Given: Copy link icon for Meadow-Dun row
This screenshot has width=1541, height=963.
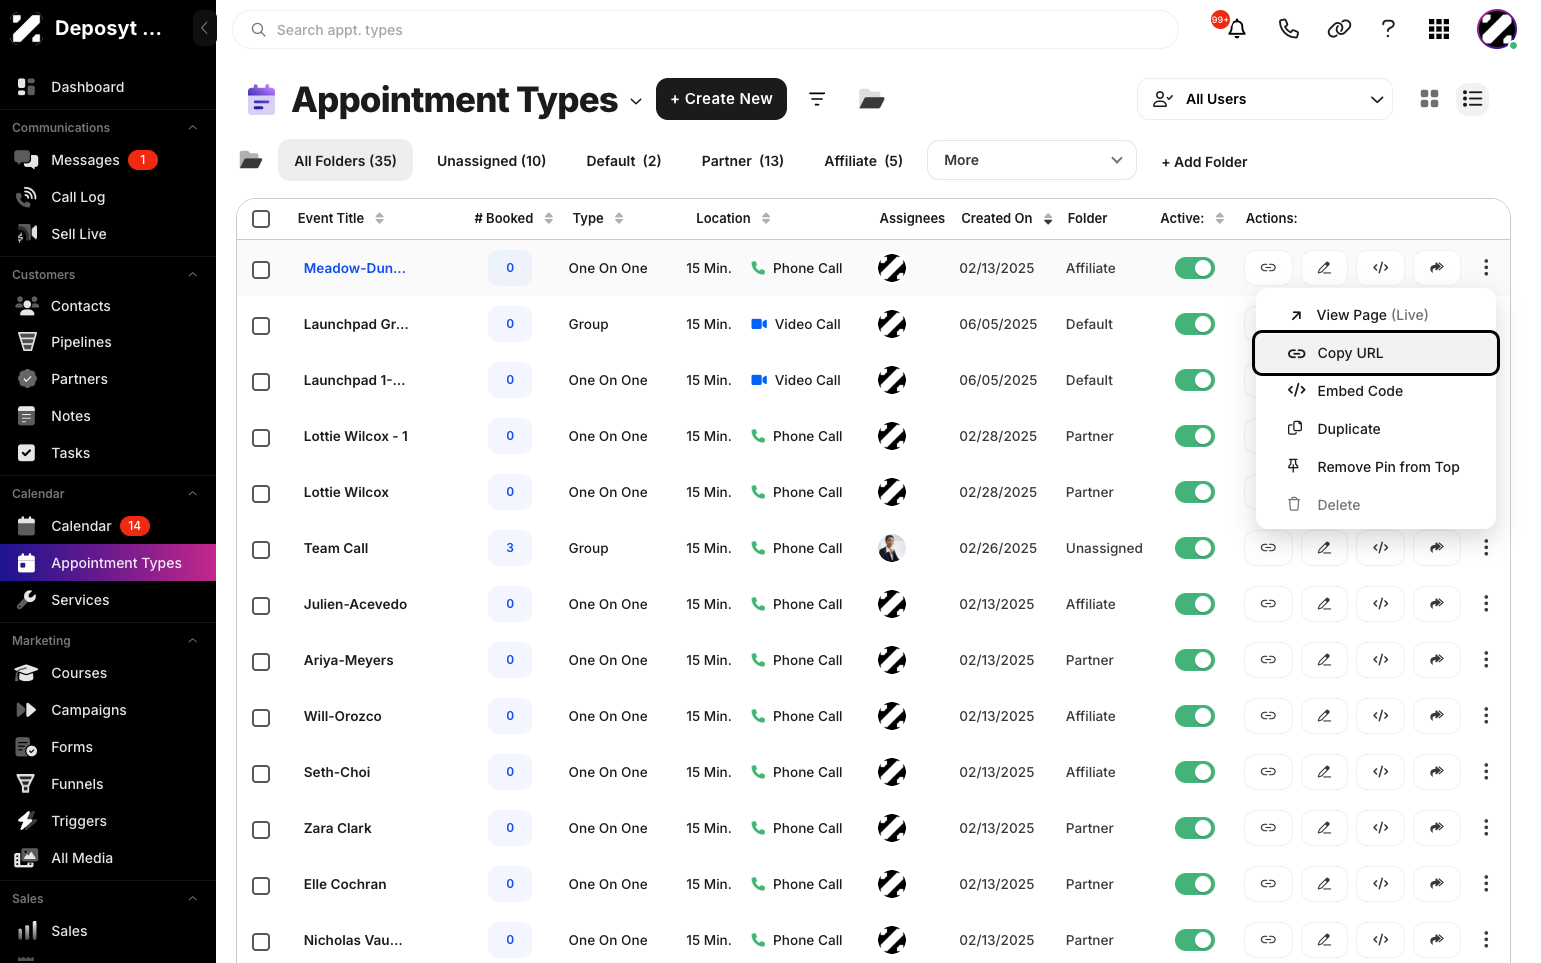Looking at the screenshot, I should point(1268,268).
